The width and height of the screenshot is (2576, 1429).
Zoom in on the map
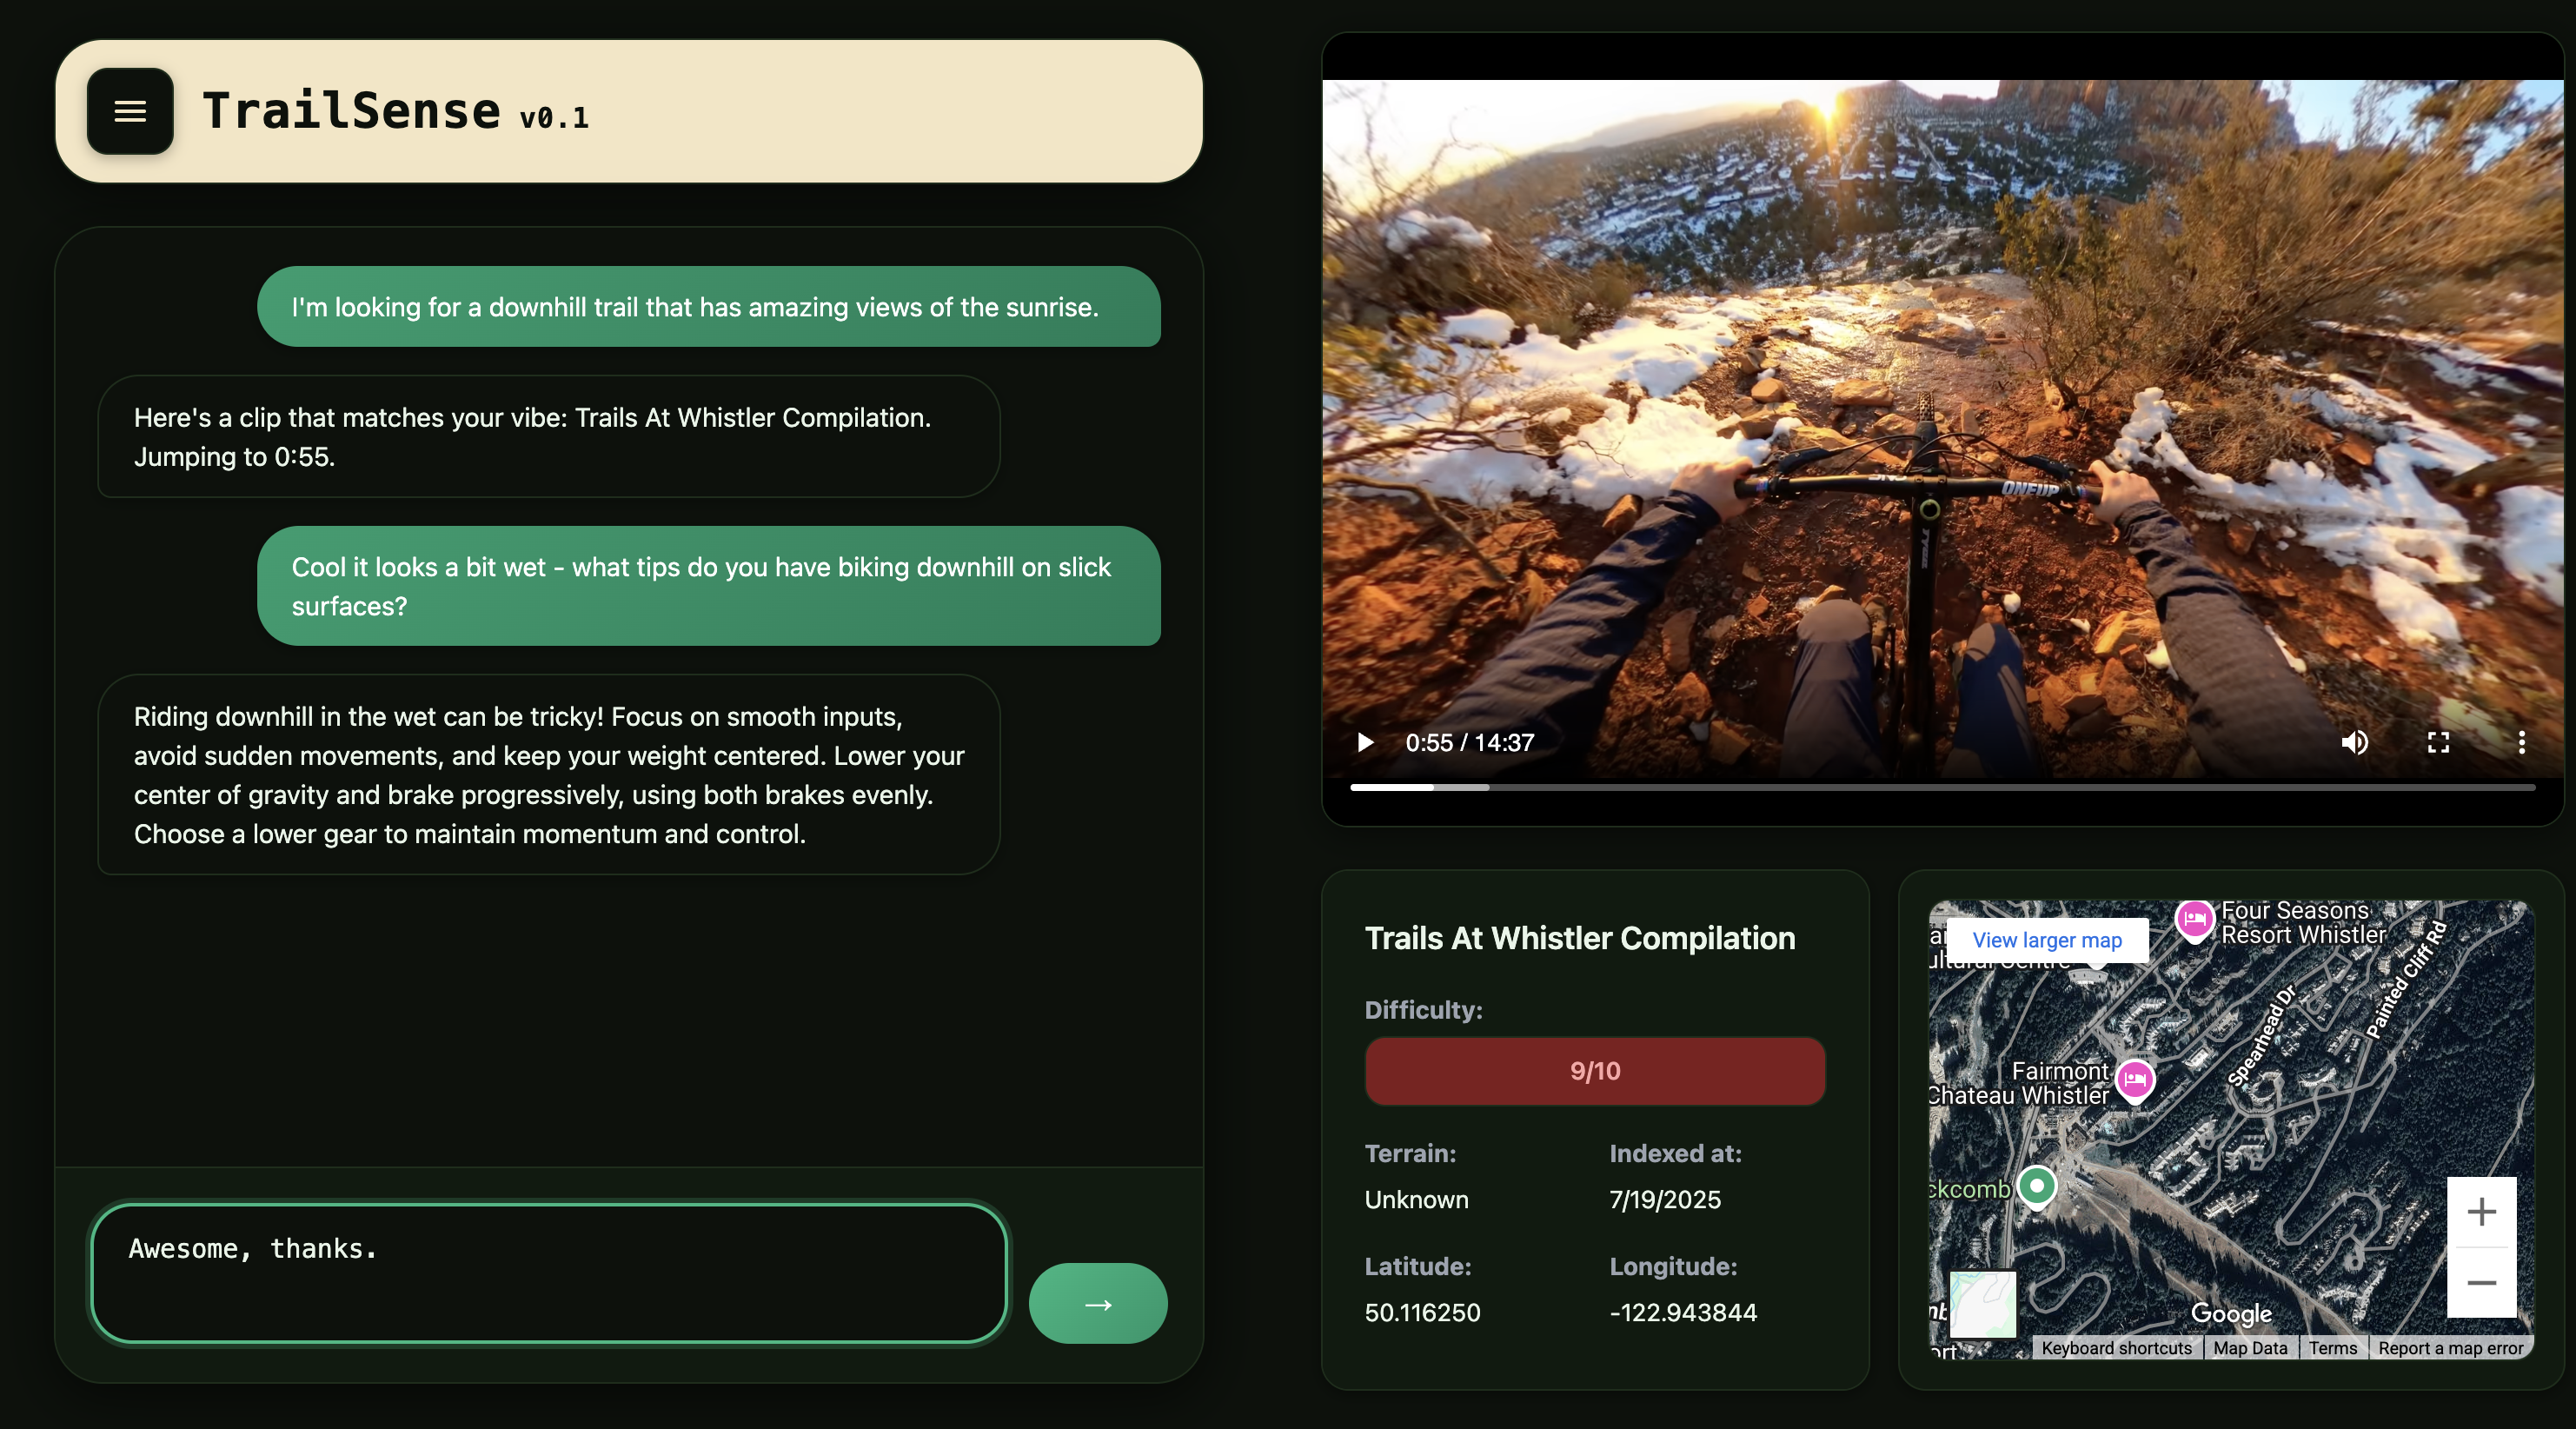coord(2481,1212)
